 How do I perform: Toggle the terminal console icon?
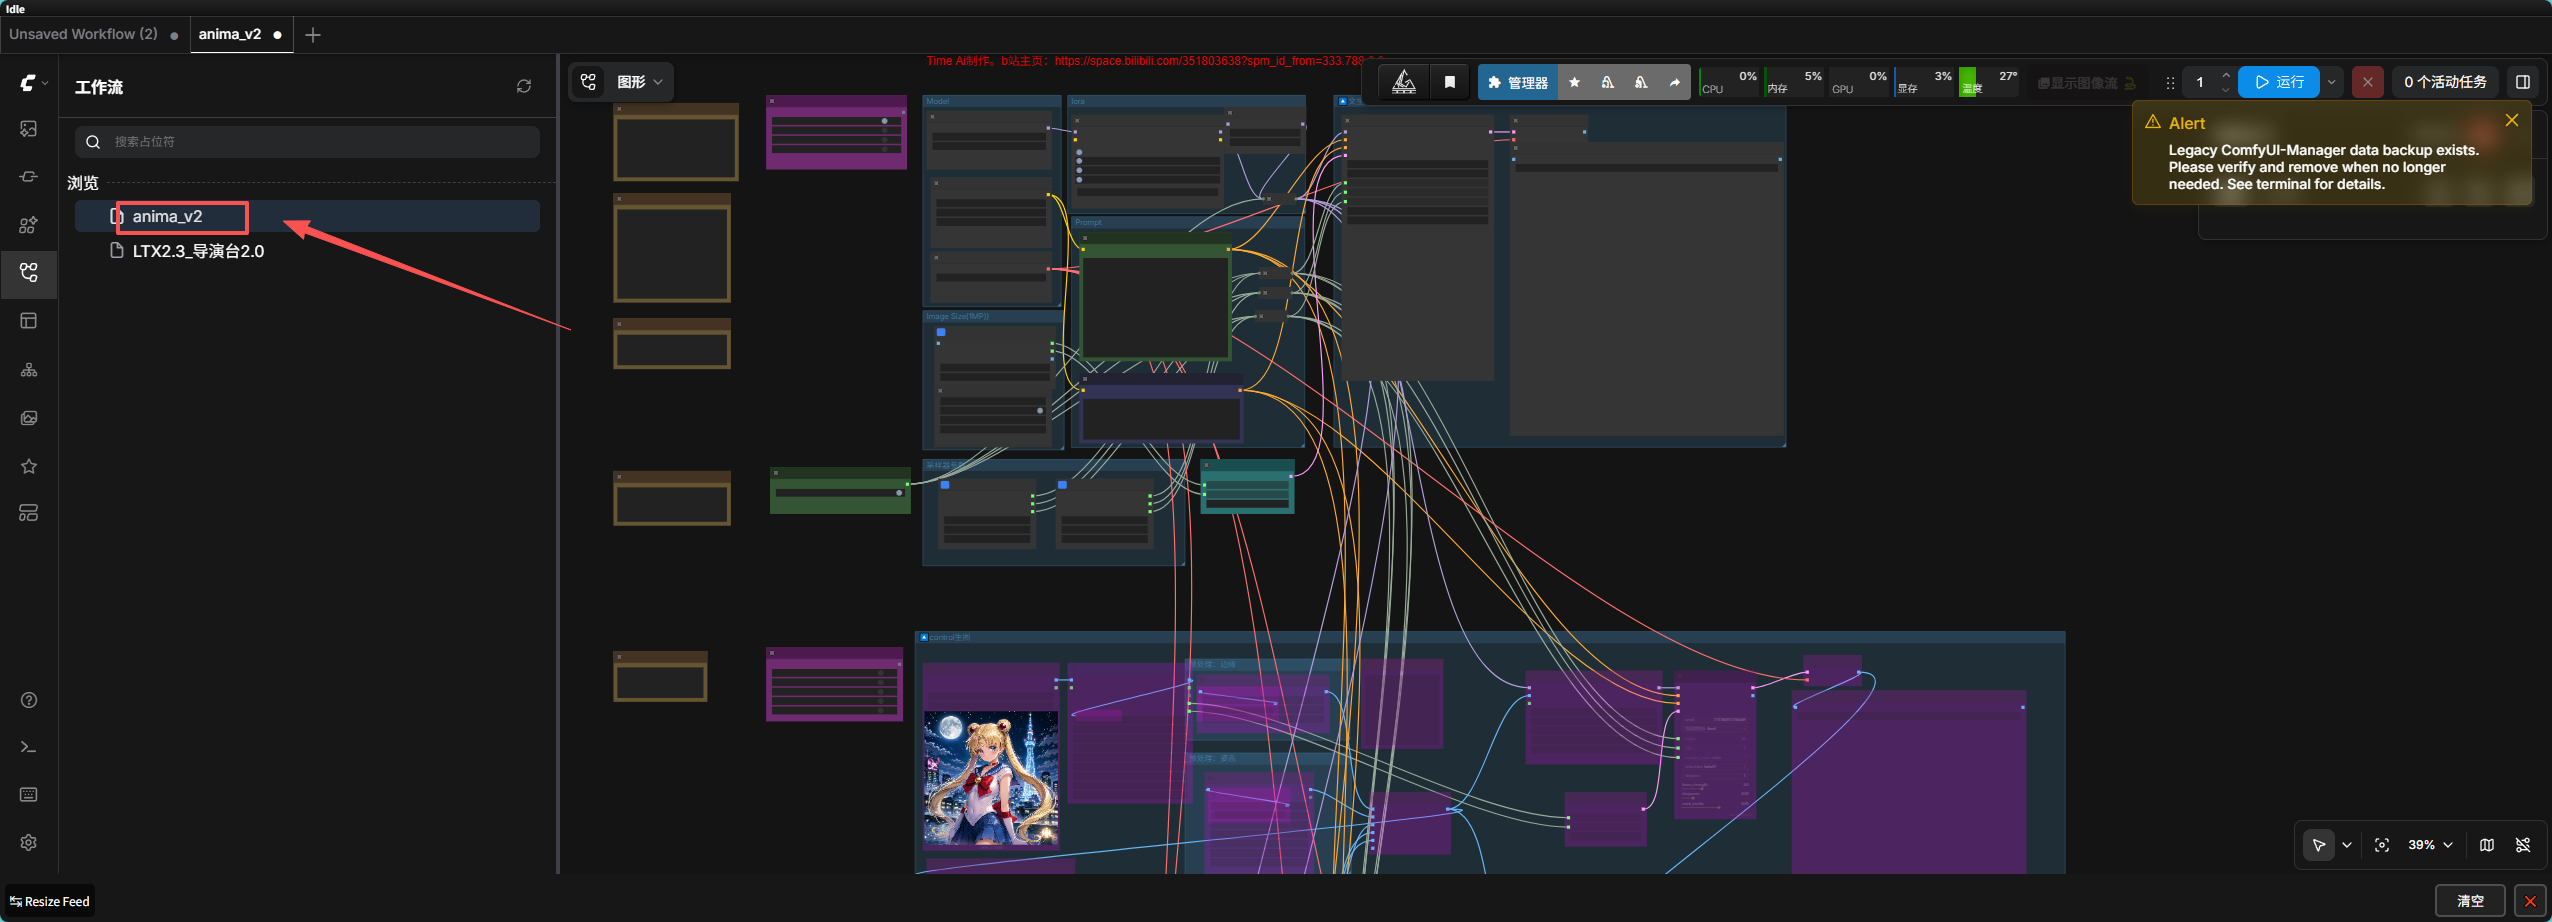click(29, 747)
